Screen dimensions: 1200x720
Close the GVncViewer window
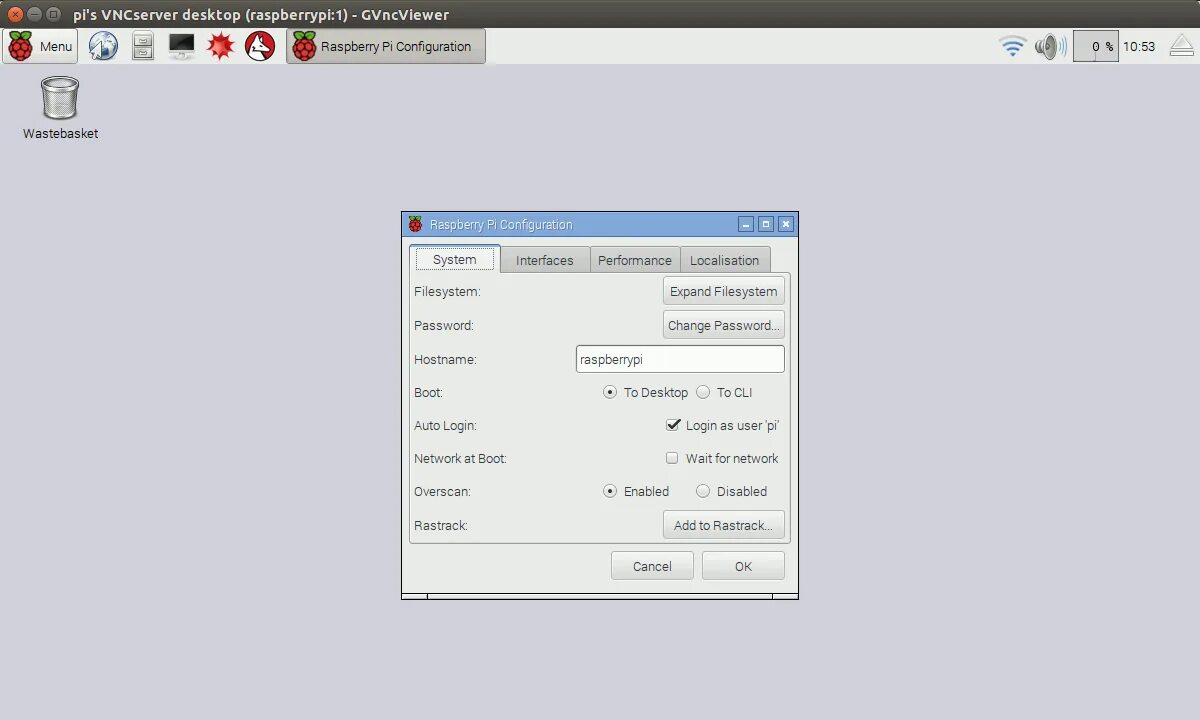tap(15, 14)
